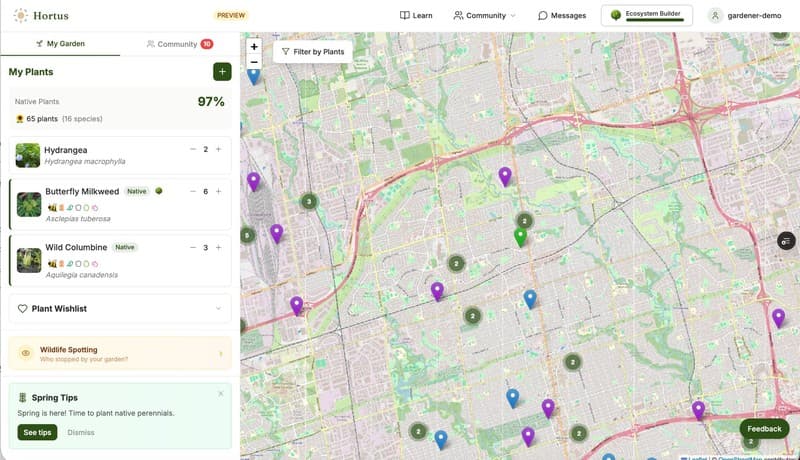Zoom out on the map
Screen dimensions: 800x460
click(254, 62)
